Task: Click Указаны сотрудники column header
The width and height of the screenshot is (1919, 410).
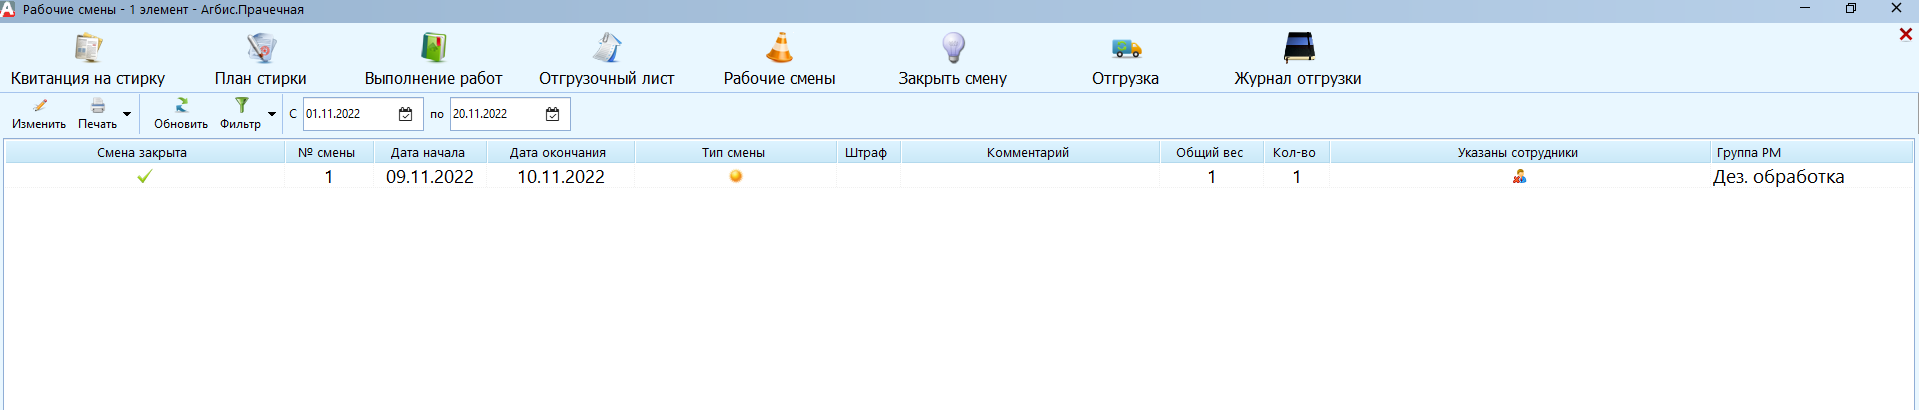Action: click(1518, 152)
